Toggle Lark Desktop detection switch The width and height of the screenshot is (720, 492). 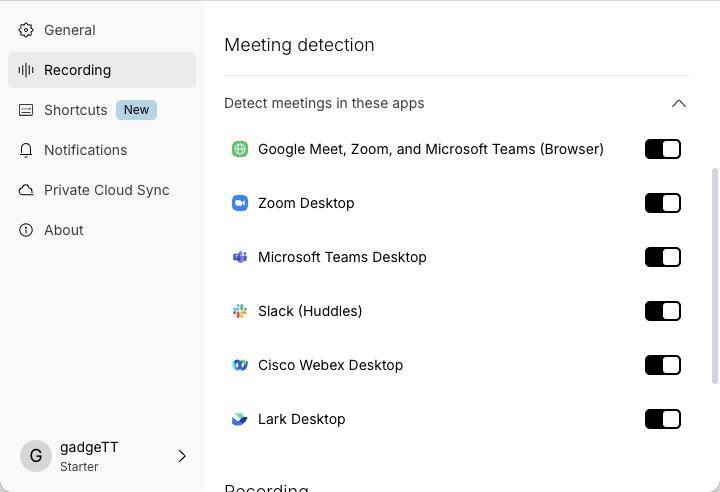pyautogui.click(x=663, y=419)
